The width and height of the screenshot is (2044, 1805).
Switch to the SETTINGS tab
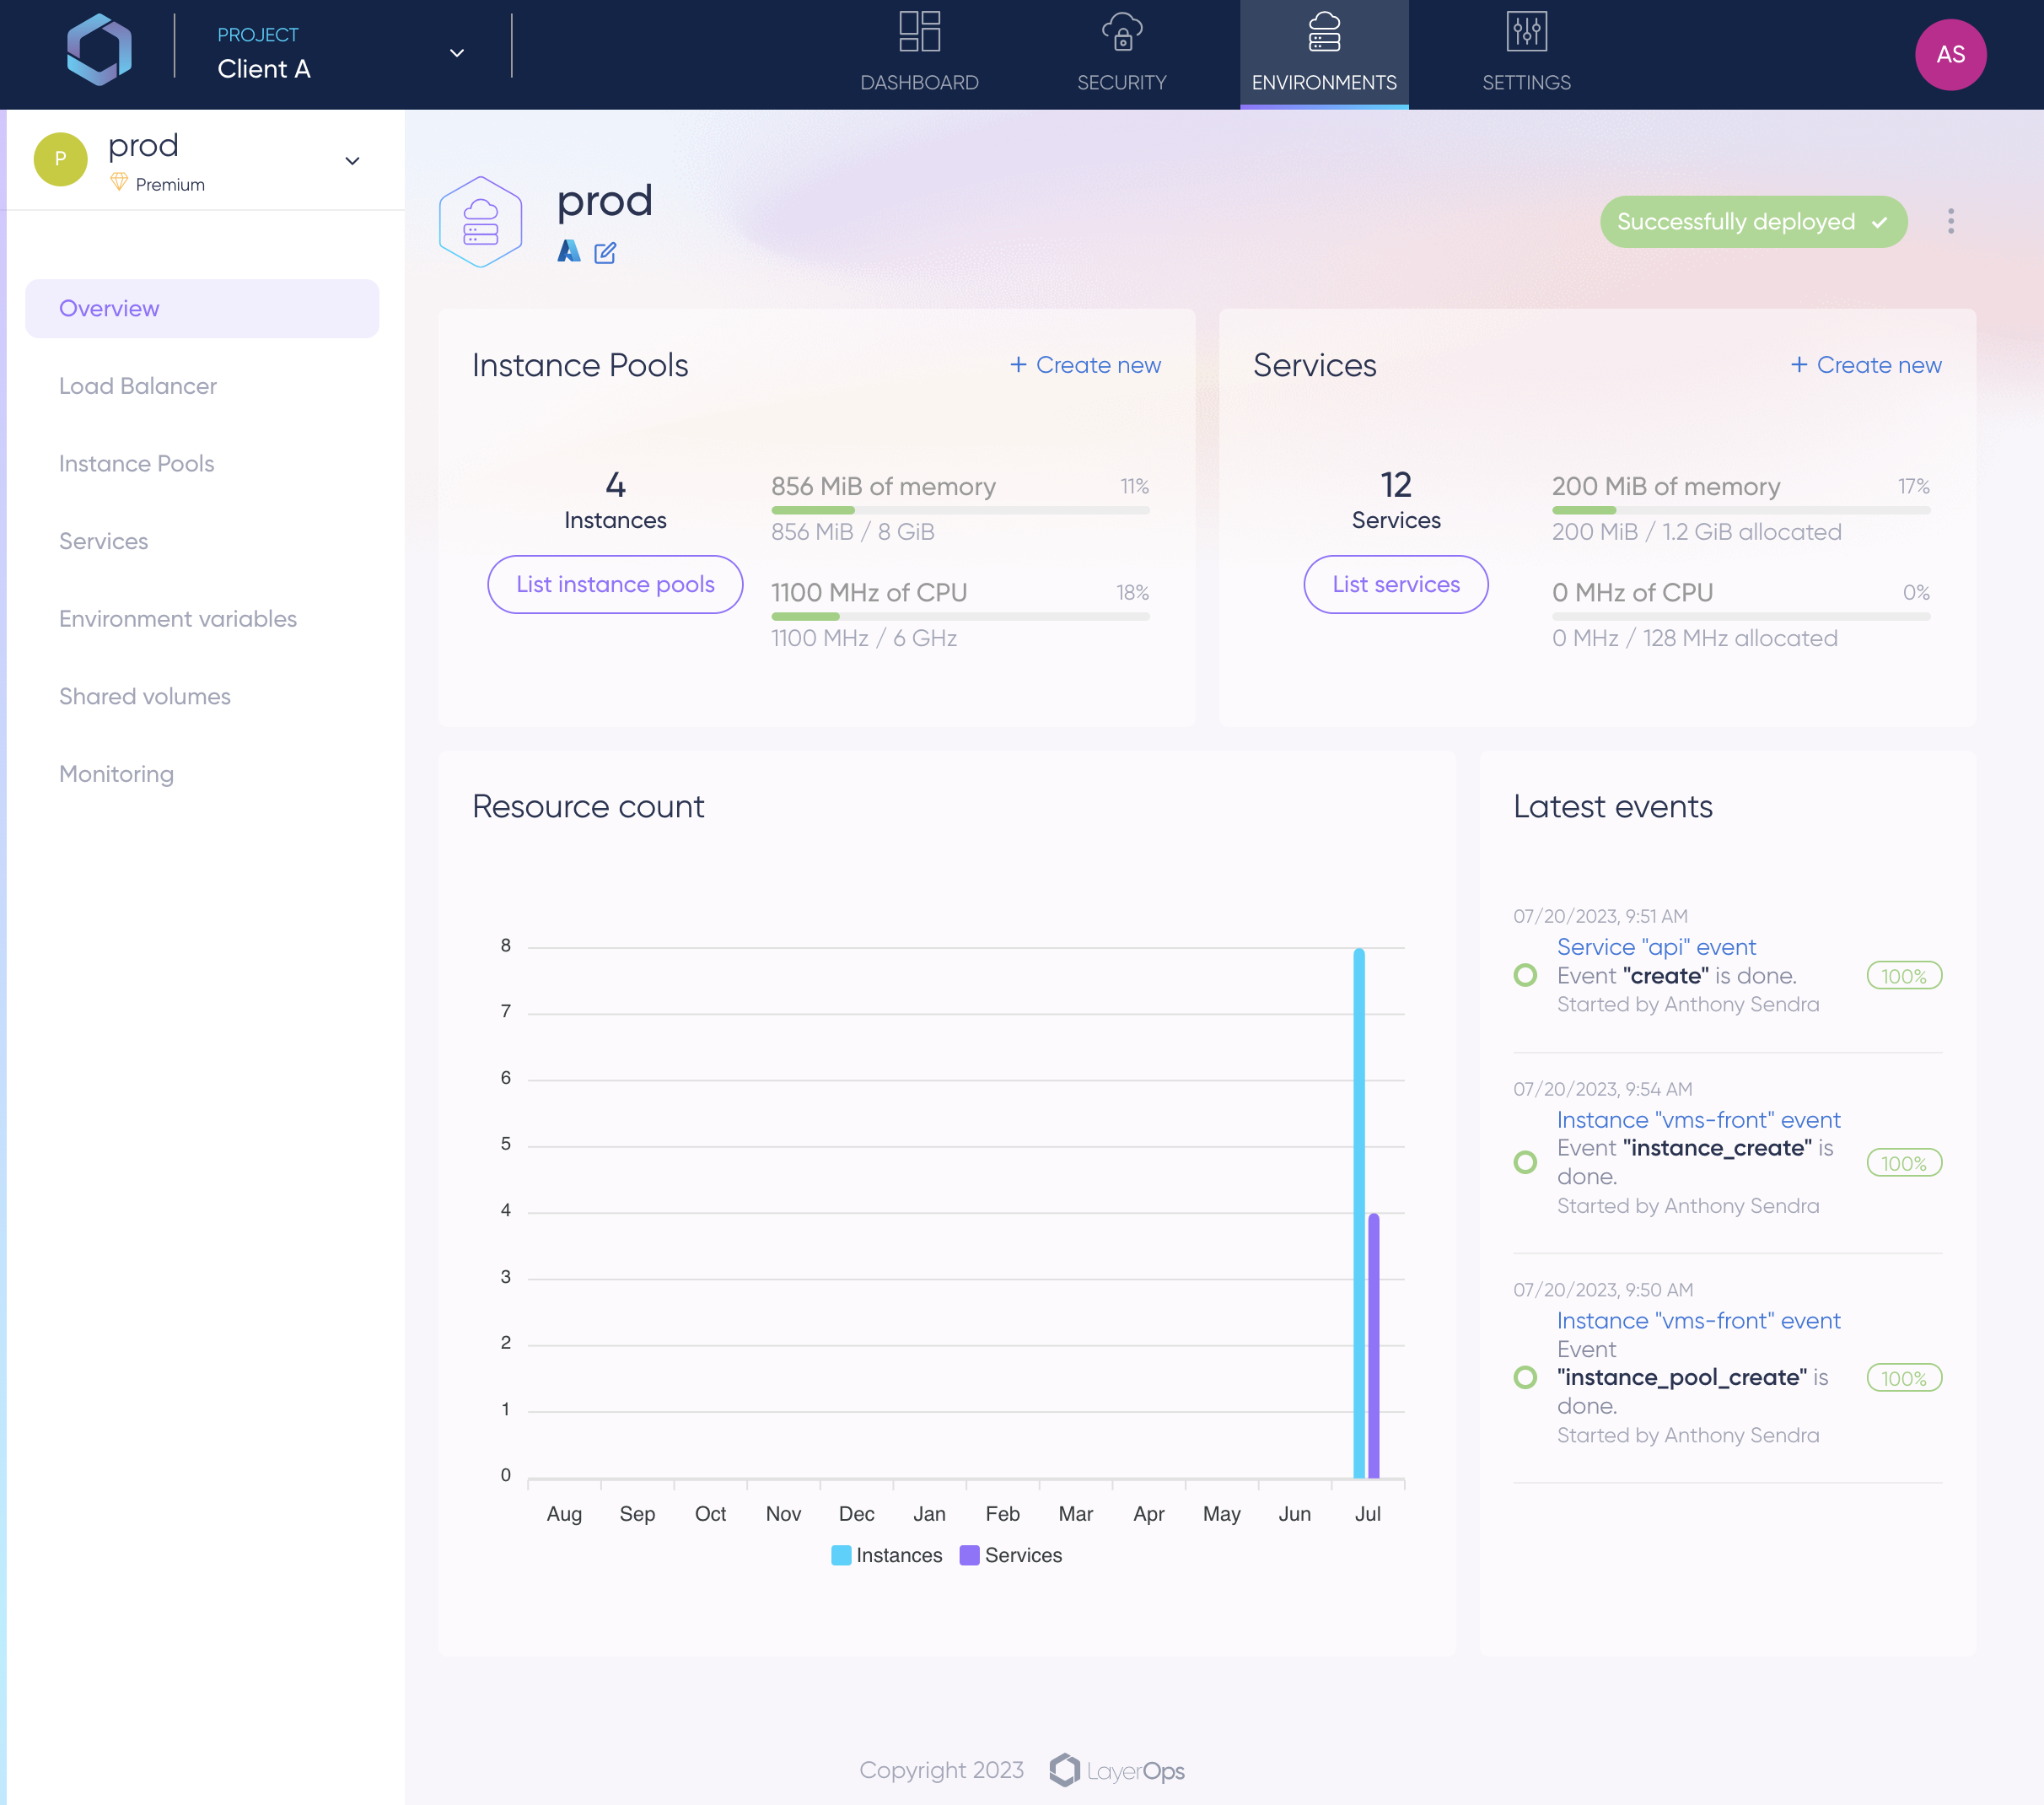click(1526, 55)
